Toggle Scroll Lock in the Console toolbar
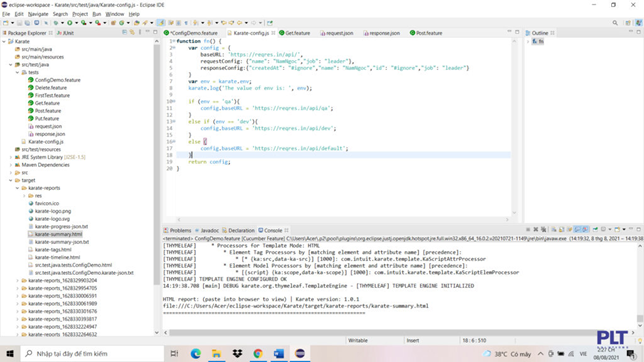 coord(561,229)
